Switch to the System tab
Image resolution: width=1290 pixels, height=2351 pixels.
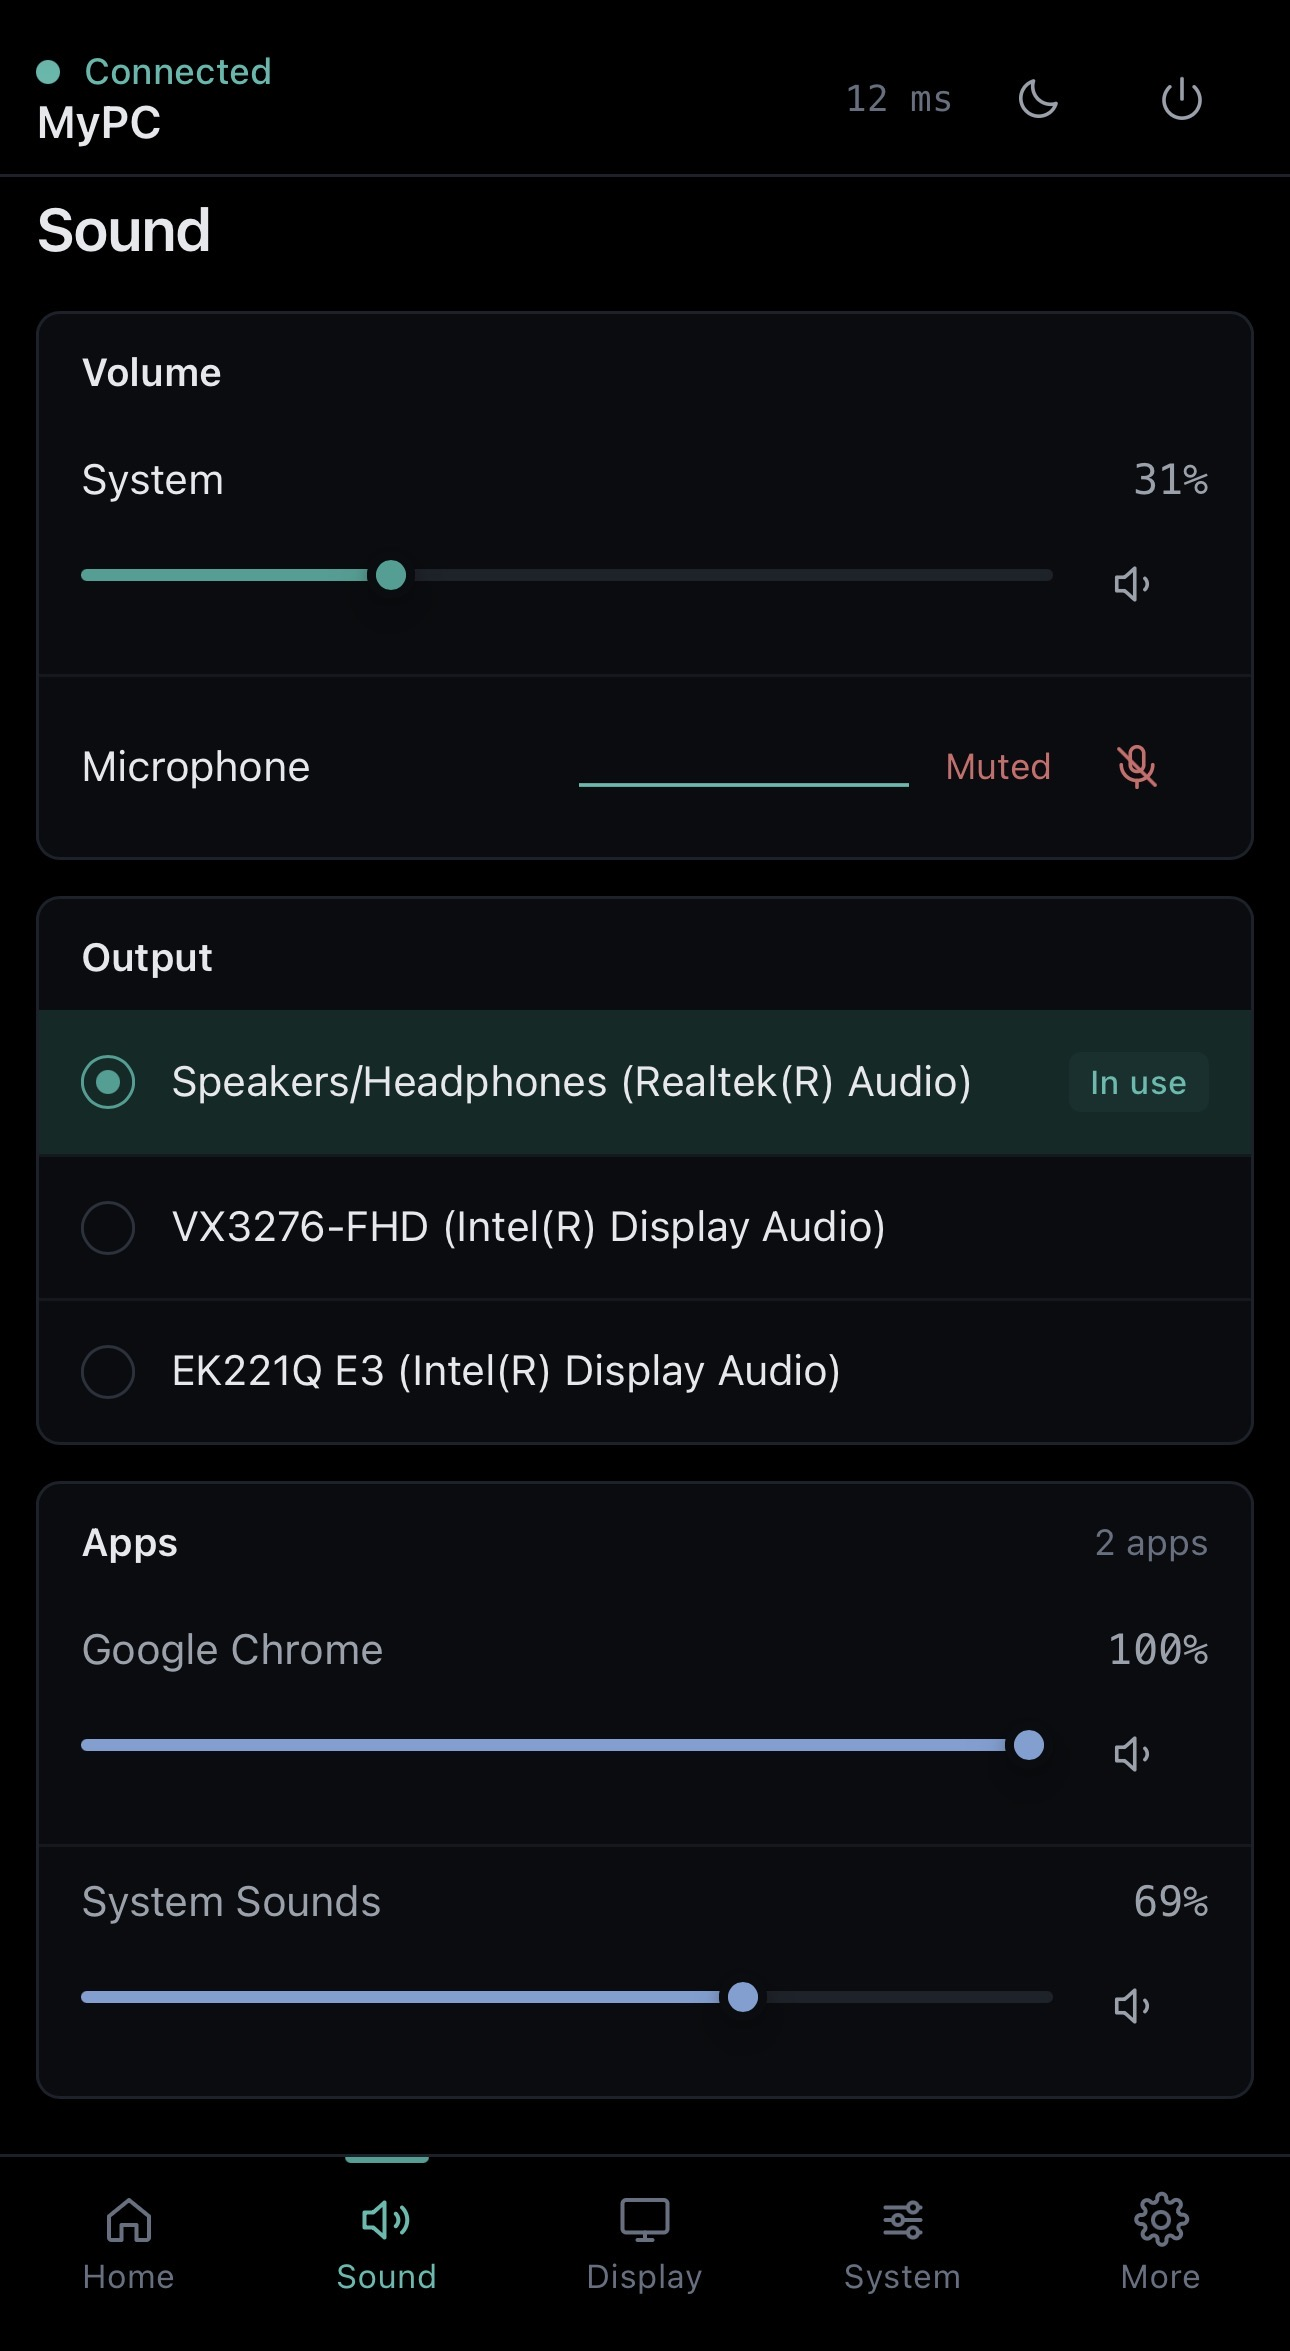coord(902,2244)
